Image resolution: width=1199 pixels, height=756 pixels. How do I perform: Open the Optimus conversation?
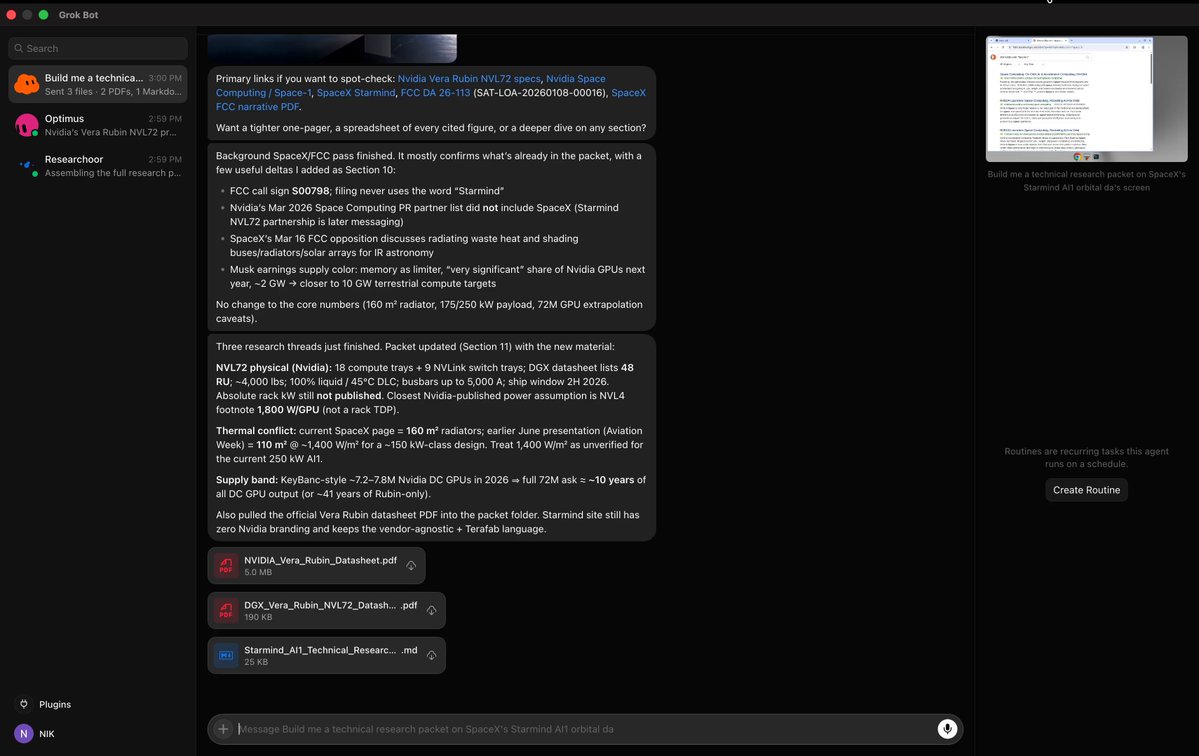point(98,125)
